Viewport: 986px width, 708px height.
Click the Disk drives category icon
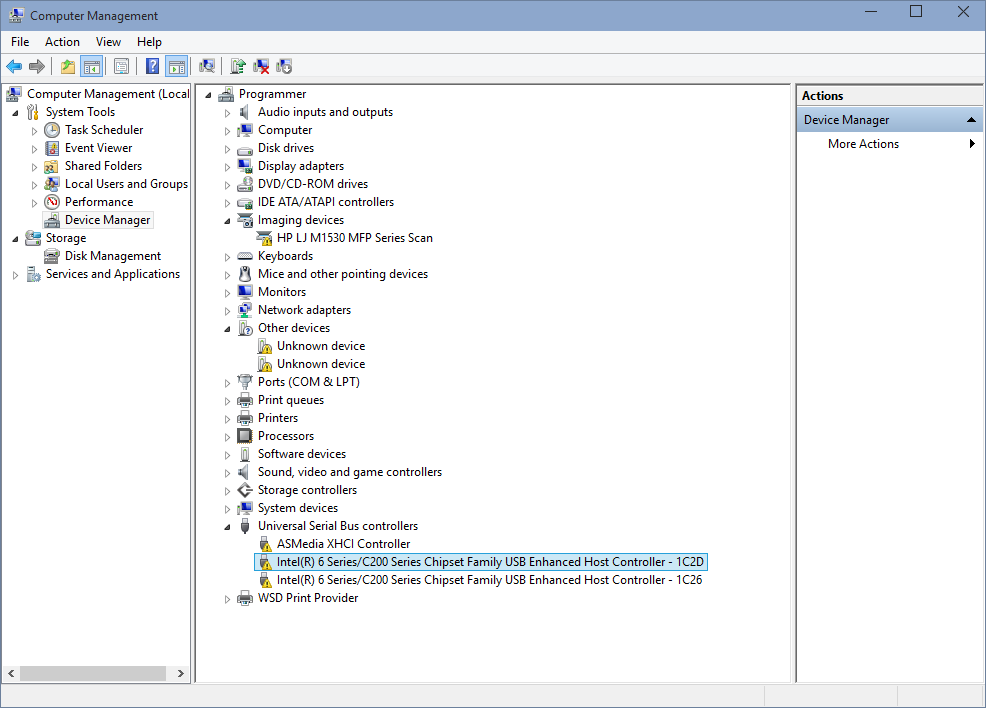click(x=245, y=148)
